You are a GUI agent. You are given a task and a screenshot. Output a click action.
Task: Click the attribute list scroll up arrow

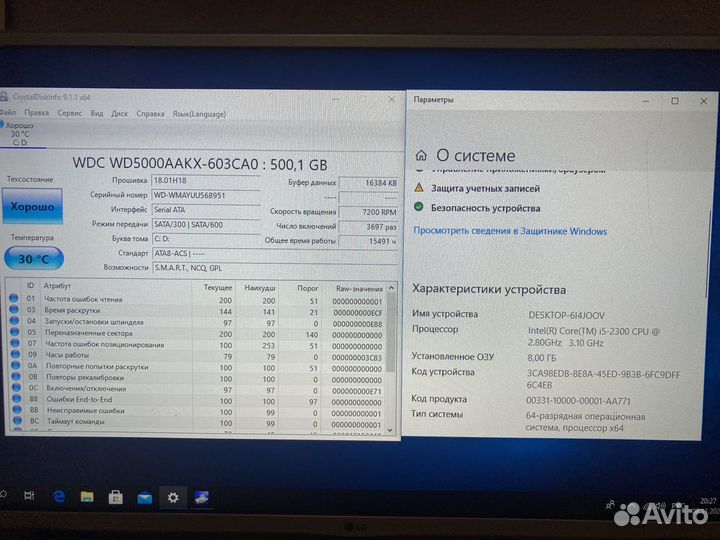(391, 287)
